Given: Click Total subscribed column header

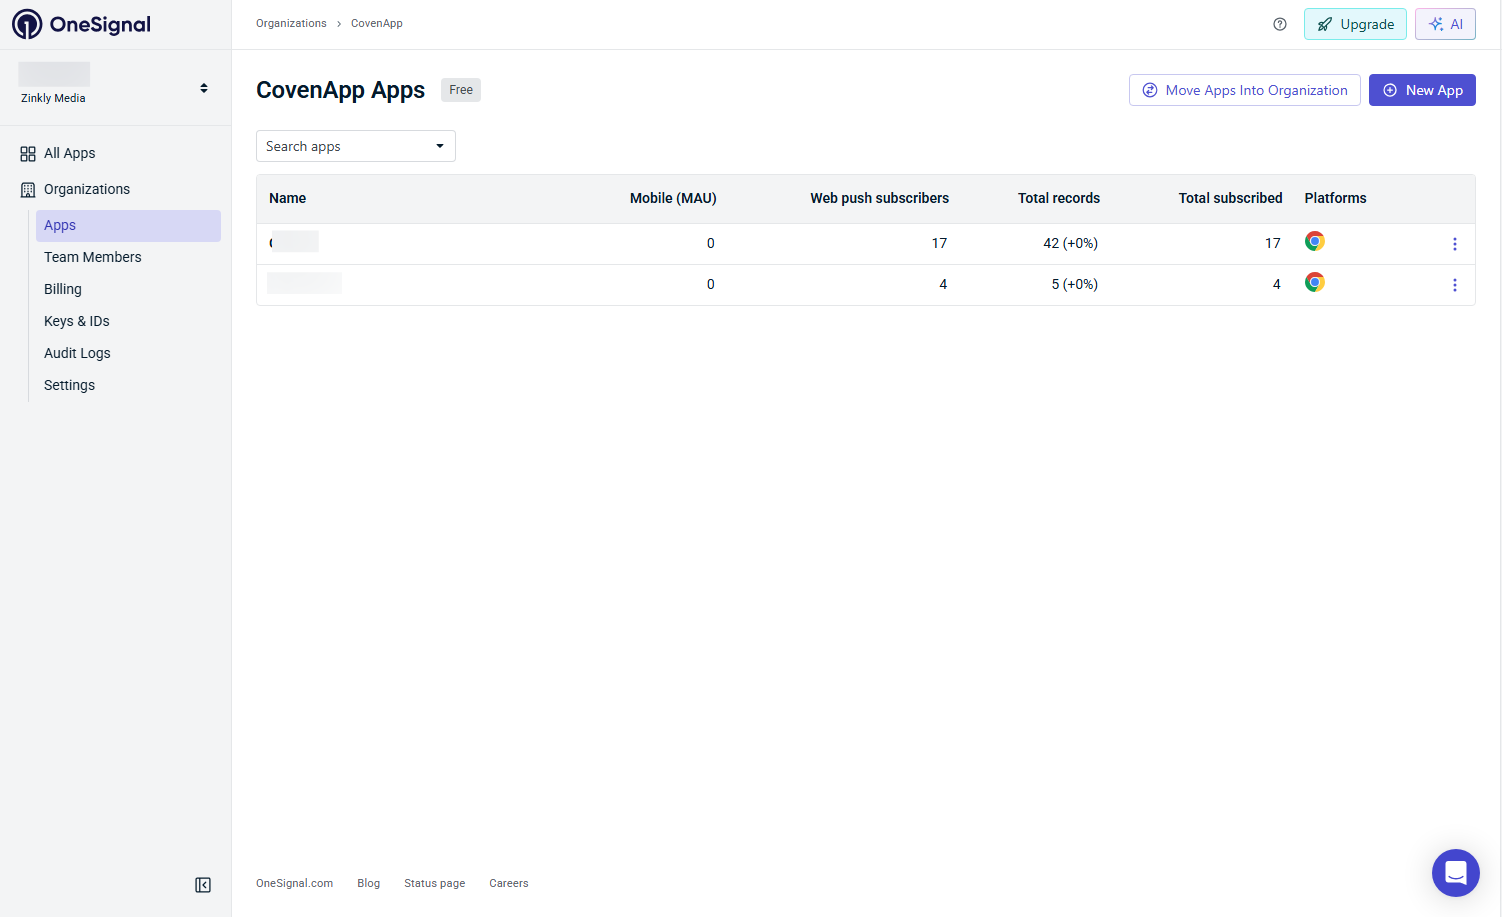Looking at the screenshot, I should pyautogui.click(x=1230, y=198).
